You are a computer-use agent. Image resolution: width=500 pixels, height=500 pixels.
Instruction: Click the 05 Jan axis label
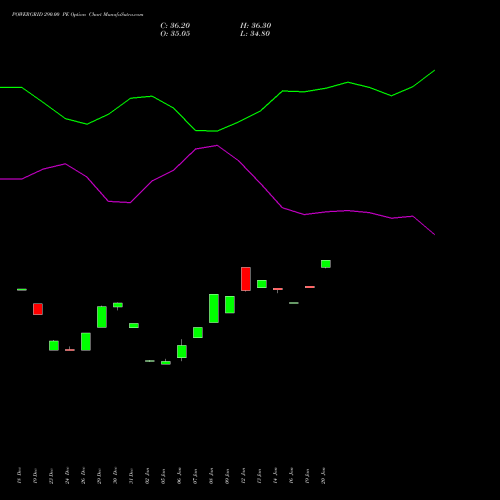point(163,476)
